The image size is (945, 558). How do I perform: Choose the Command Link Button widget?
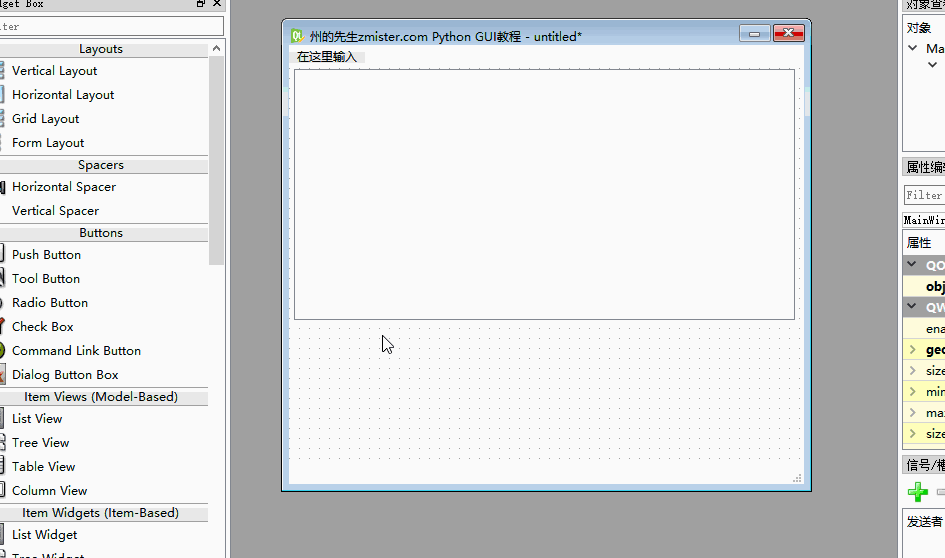[76, 351]
